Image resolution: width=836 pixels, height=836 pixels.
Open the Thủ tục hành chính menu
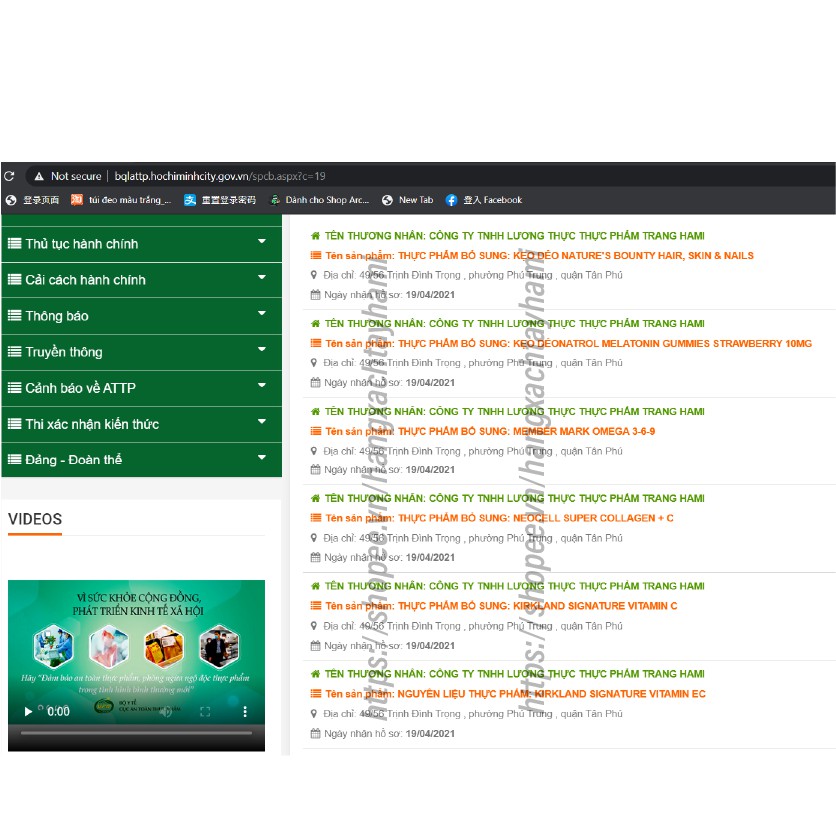141,244
